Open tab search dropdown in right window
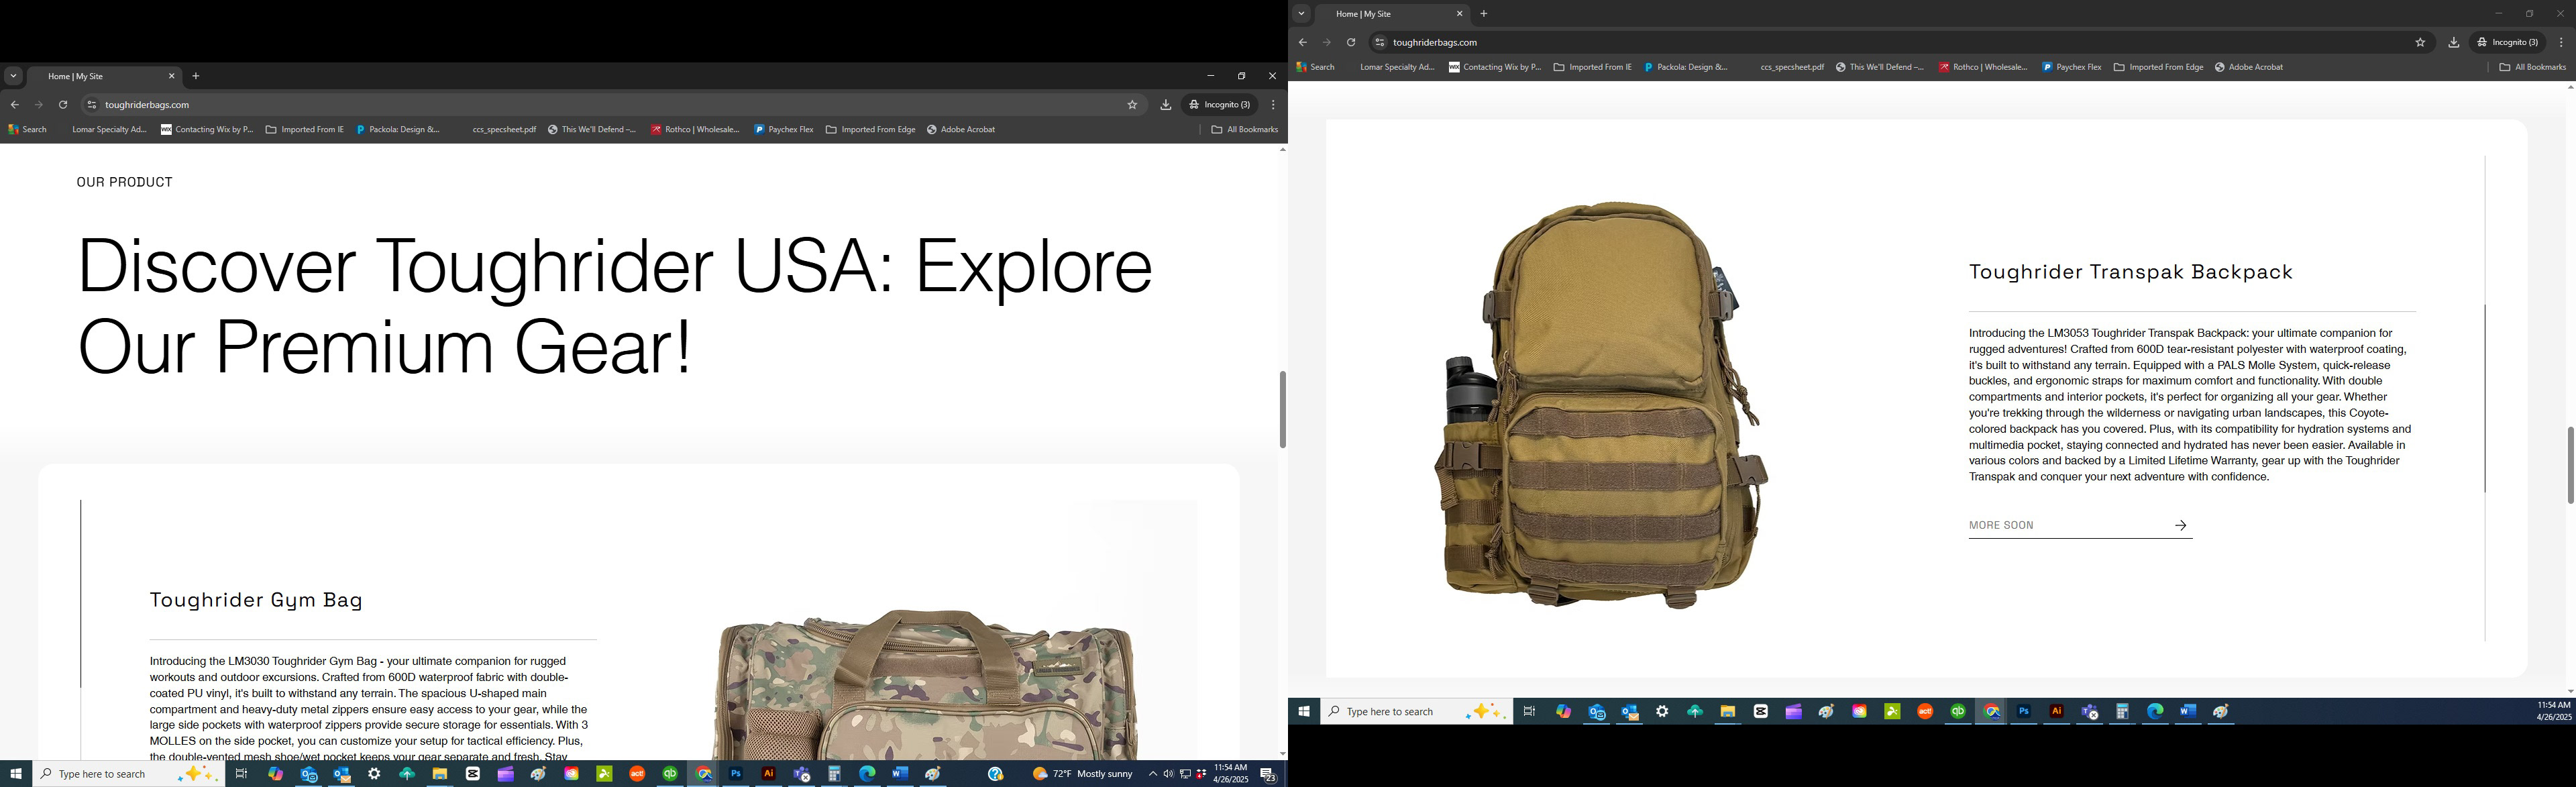Viewport: 2576px width, 787px height. click(1302, 14)
